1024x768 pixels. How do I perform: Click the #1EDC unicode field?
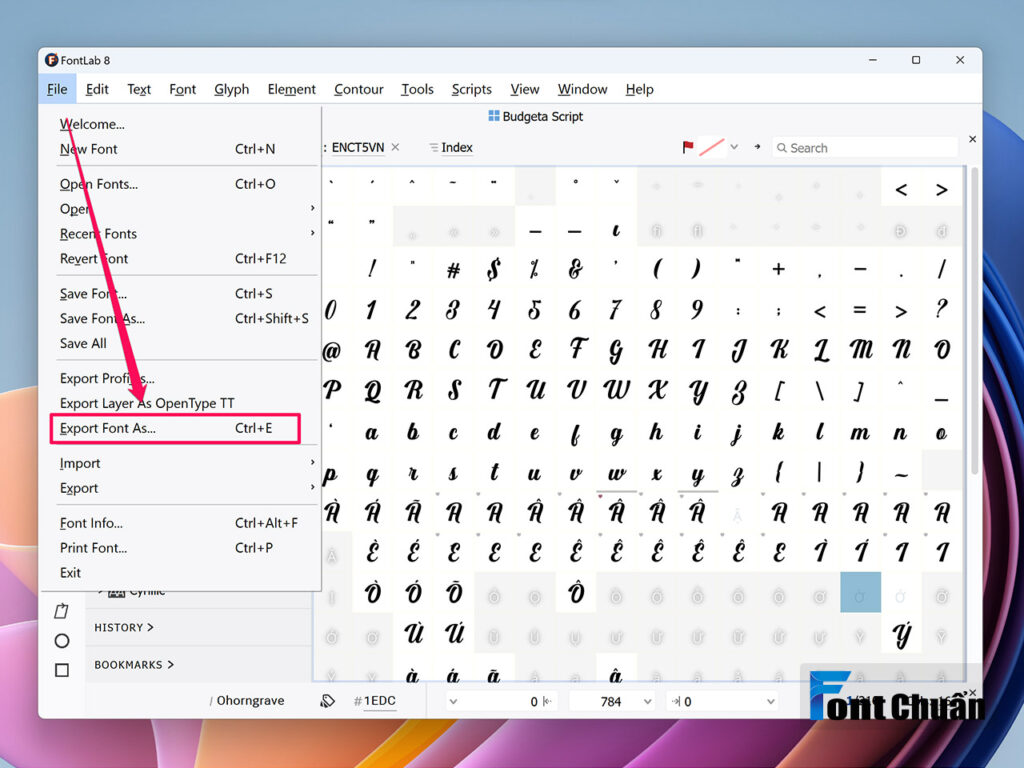375,701
